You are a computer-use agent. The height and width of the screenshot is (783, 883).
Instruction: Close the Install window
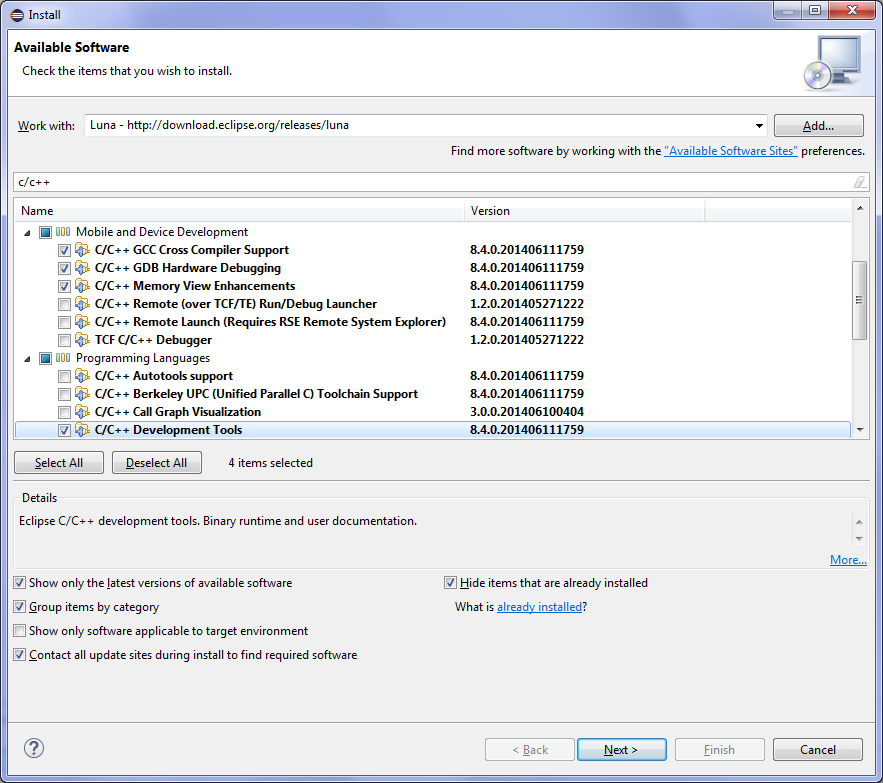click(853, 11)
